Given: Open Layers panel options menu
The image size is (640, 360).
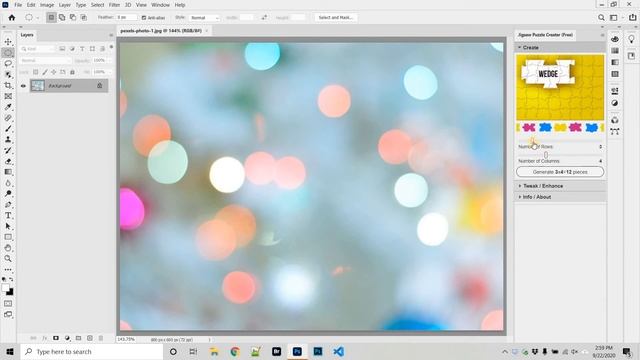Looking at the screenshot, I should tap(111, 35).
